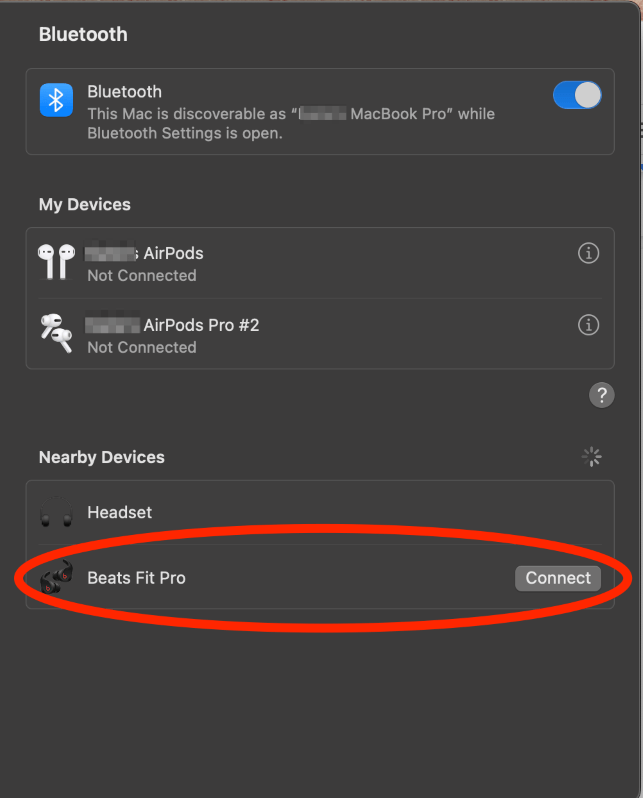Click the Nearby Devices scanning spinner
Viewport: 643px width, 798px height.
[x=592, y=457]
